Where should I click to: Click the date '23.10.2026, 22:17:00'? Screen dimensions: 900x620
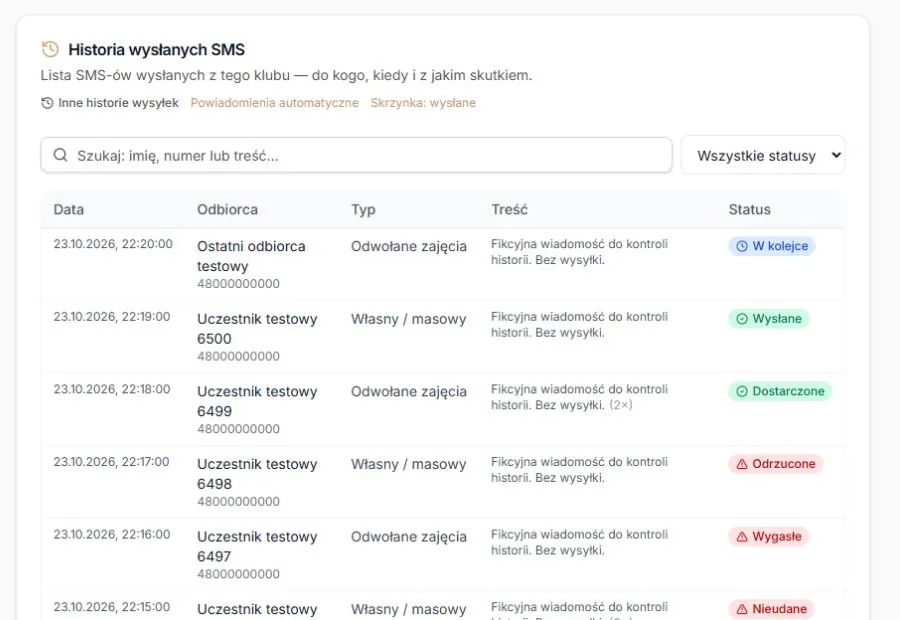pyautogui.click(x=111, y=462)
